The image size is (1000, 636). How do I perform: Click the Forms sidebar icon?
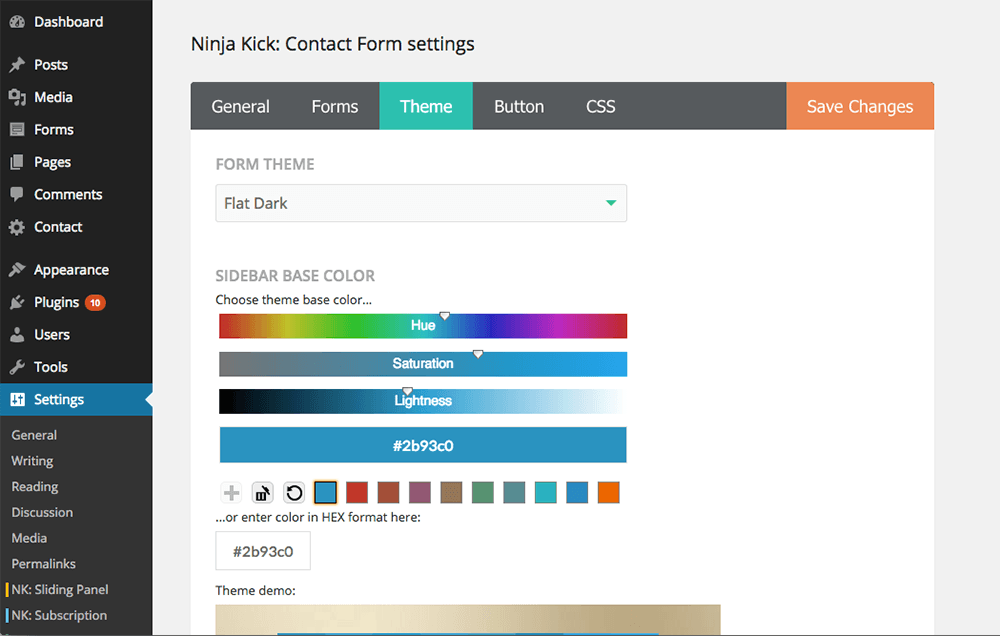[x=17, y=129]
